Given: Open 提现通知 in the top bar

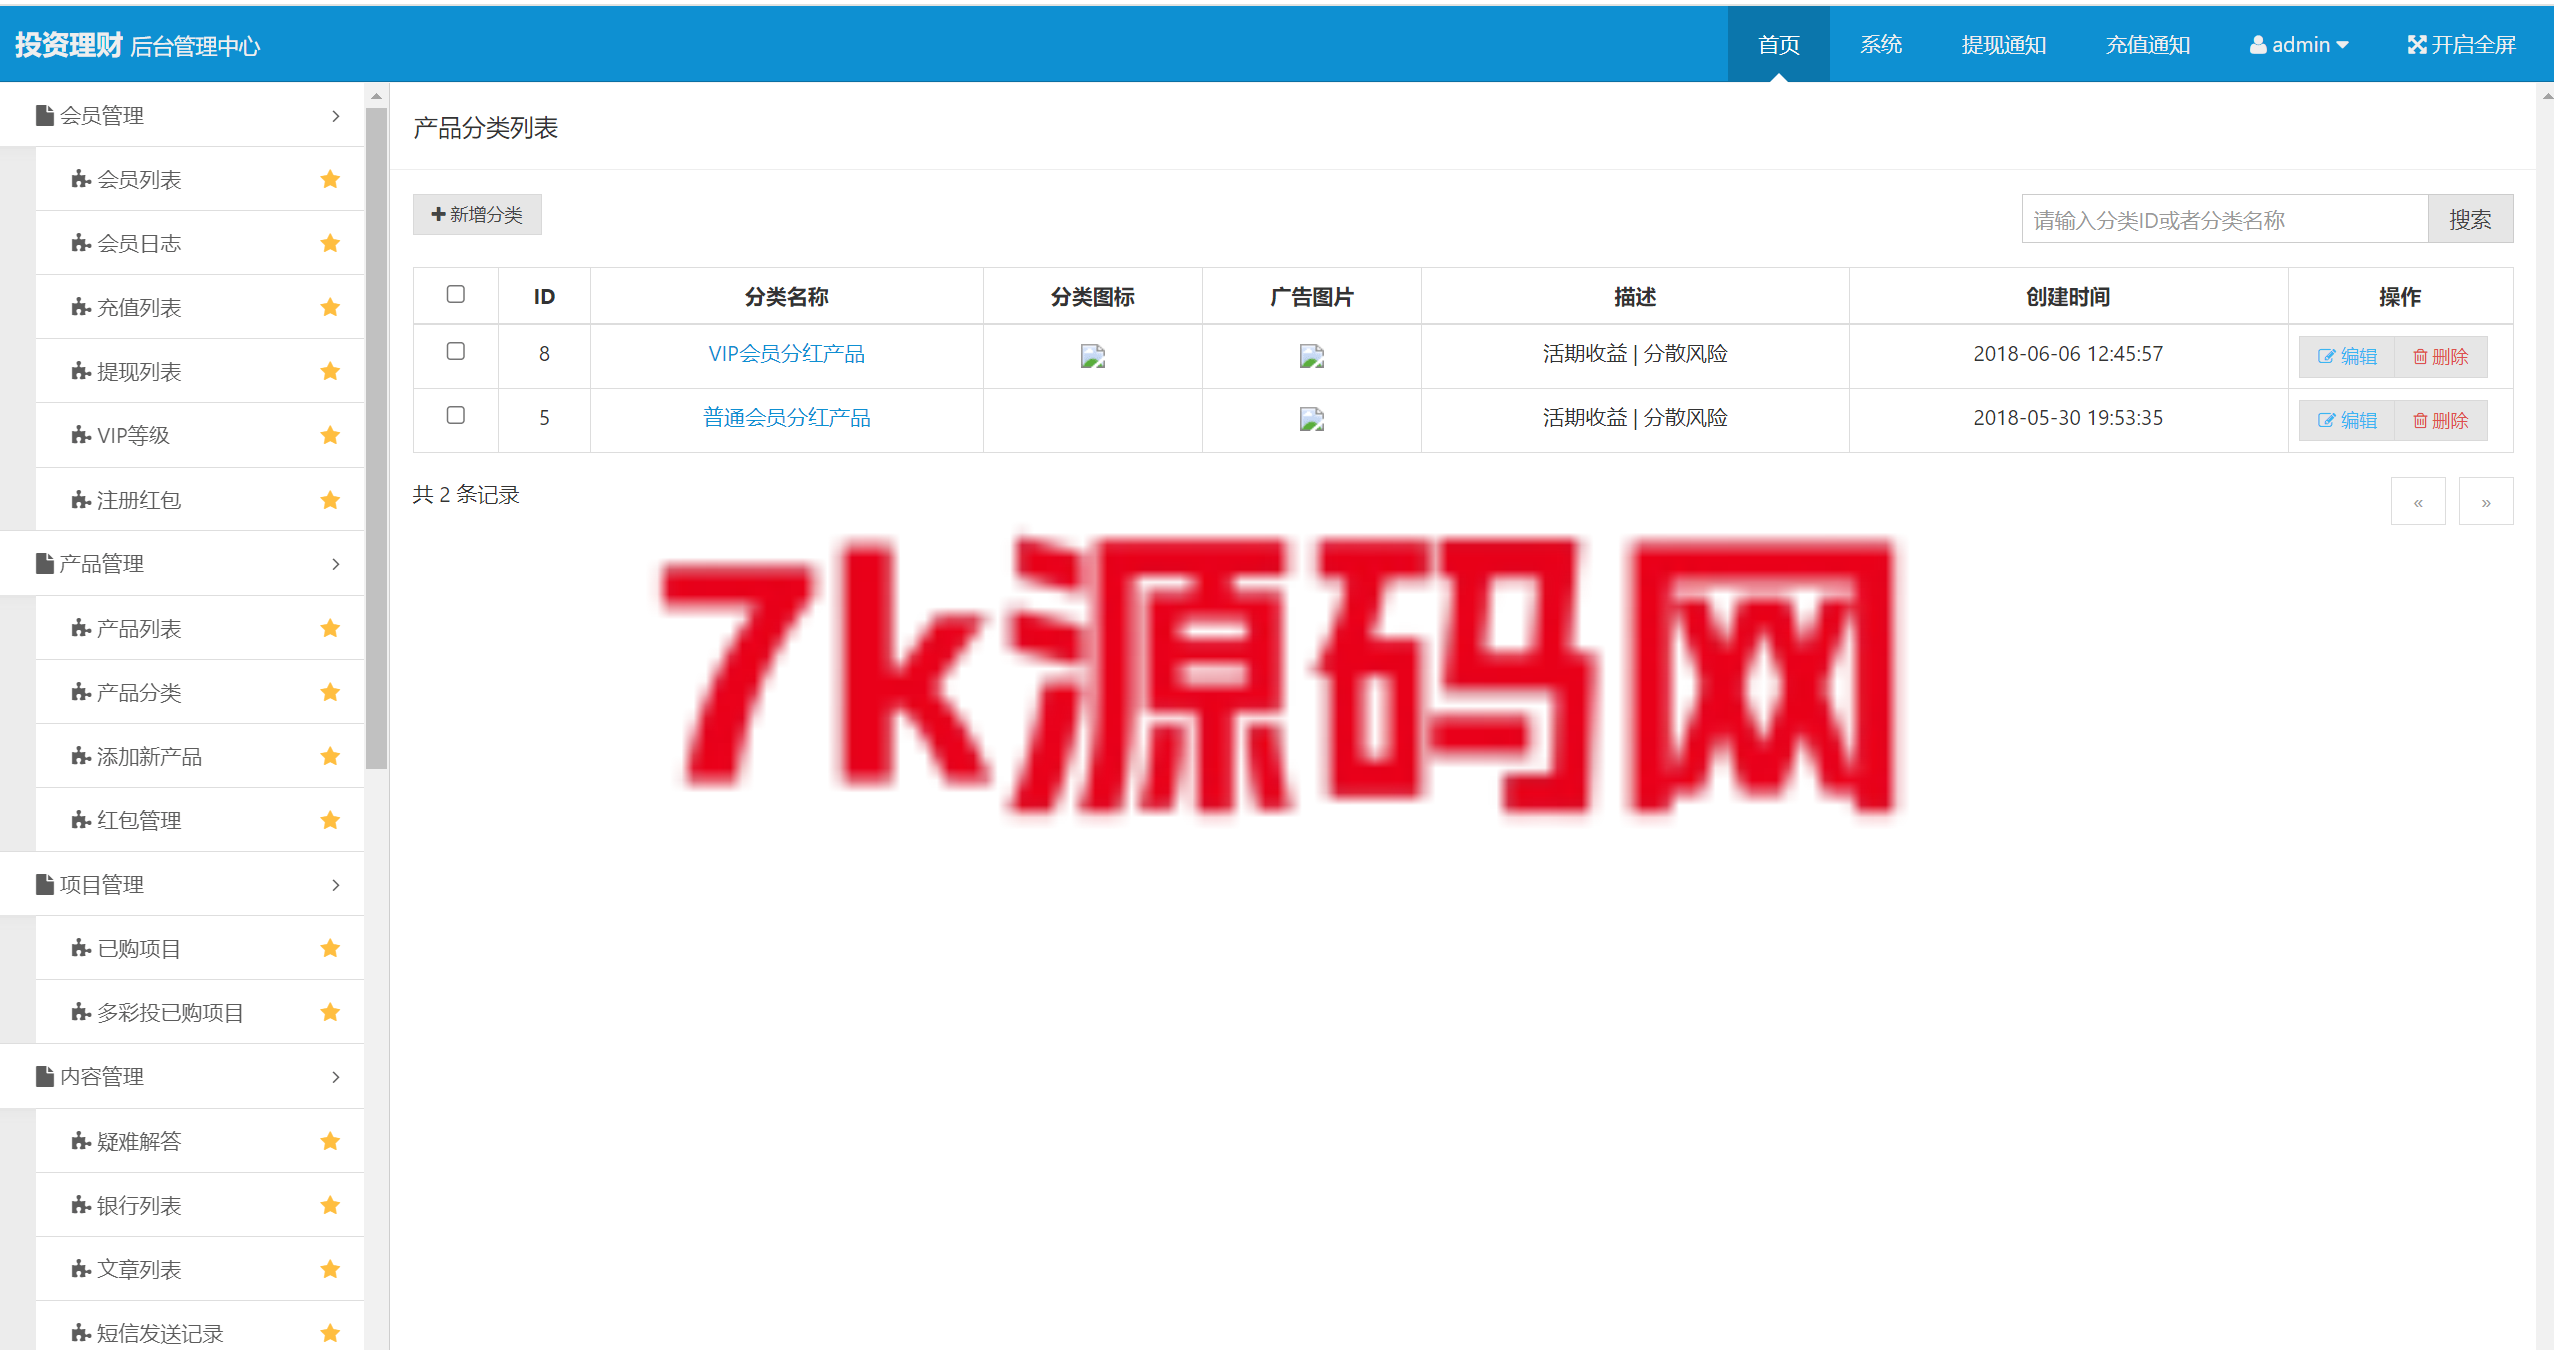Looking at the screenshot, I should (x=2004, y=45).
